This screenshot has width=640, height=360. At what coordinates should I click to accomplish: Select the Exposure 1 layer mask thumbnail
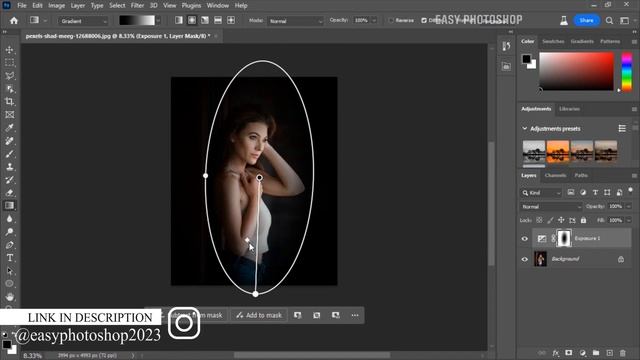click(x=563, y=238)
